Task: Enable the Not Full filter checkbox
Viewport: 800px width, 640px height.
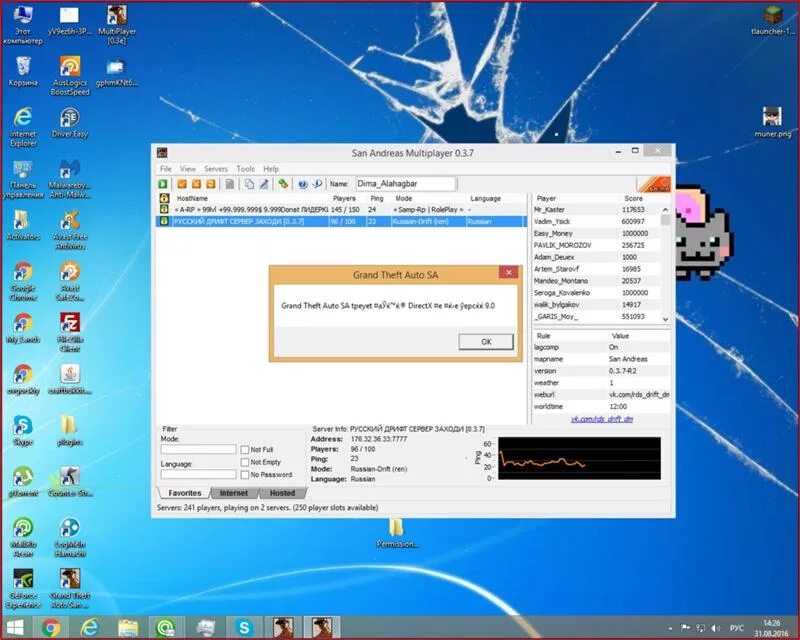Action: (245, 450)
